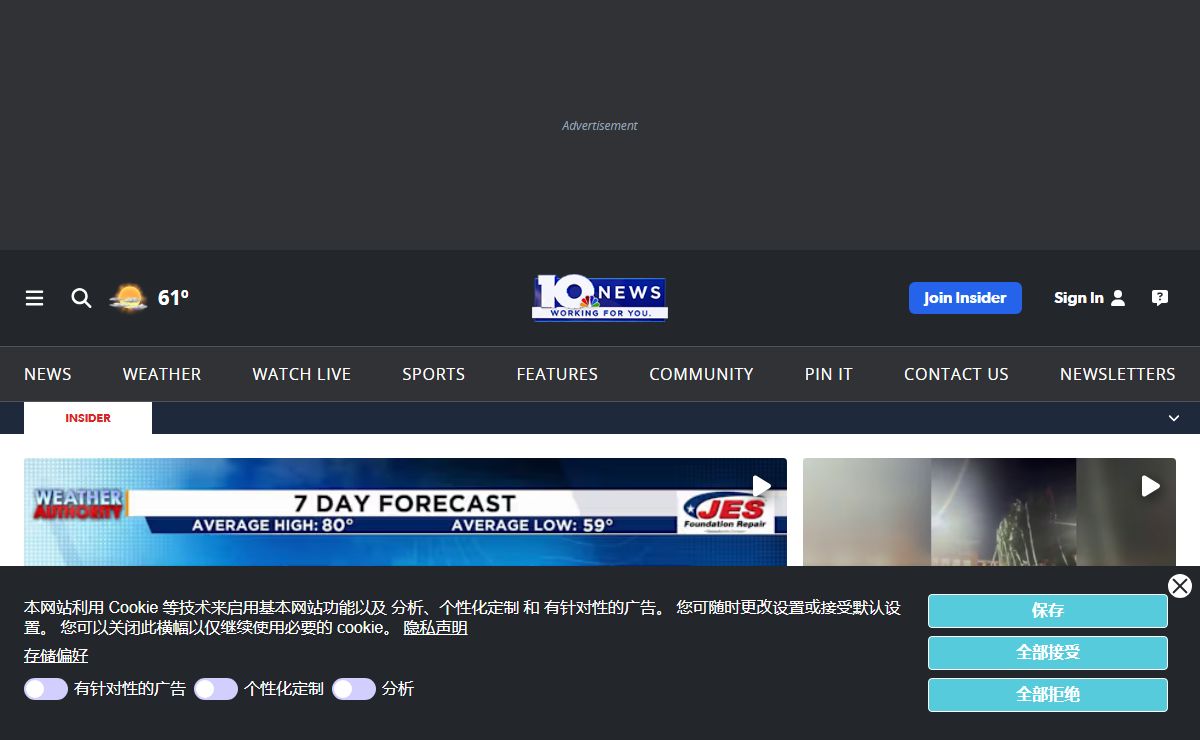This screenshot has width=1200, height=740.
Task: Open storage preferences (存储偏好) link
Action: point(56,656)
